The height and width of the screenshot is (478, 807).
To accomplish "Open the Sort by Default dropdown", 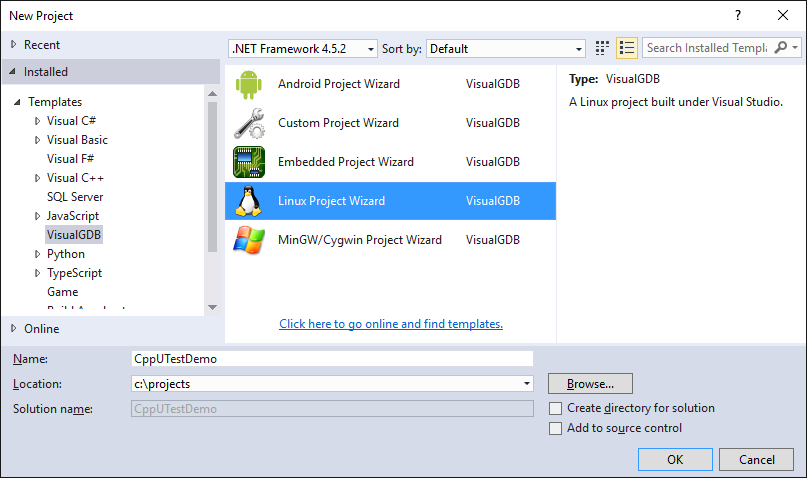I will tap(505, 49).
